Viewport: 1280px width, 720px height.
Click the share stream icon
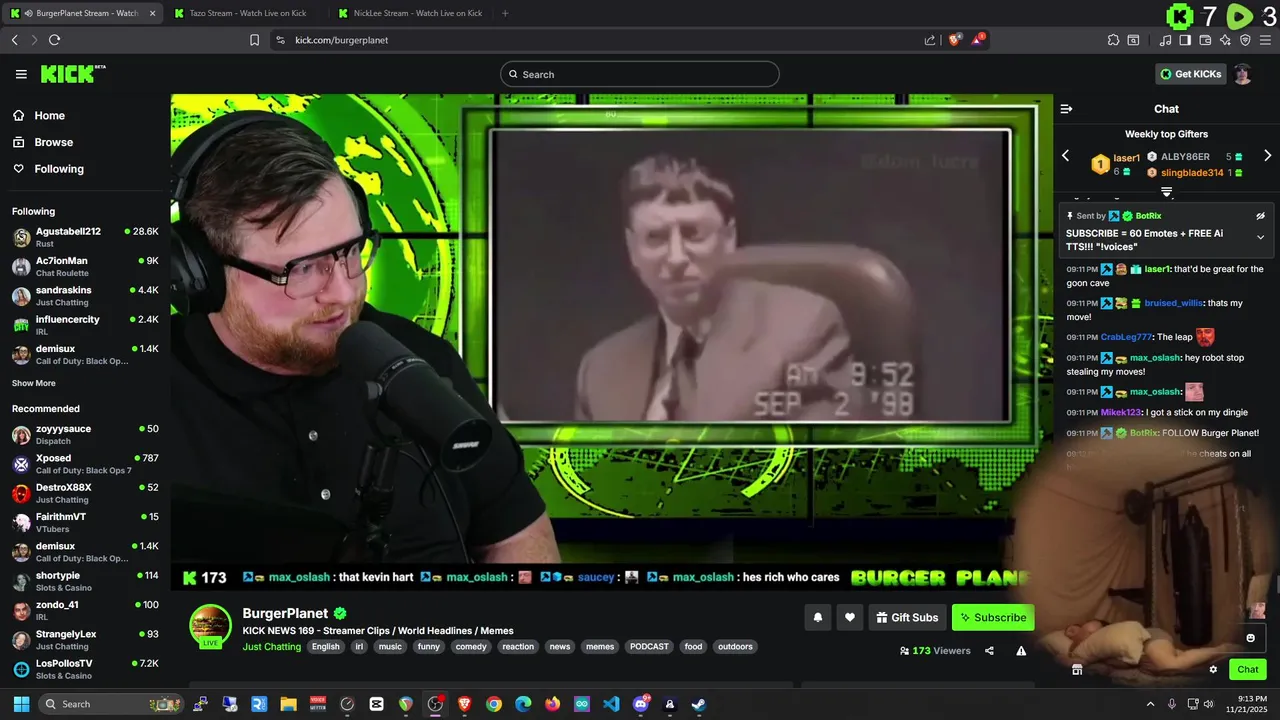click(x=989, y=651)
